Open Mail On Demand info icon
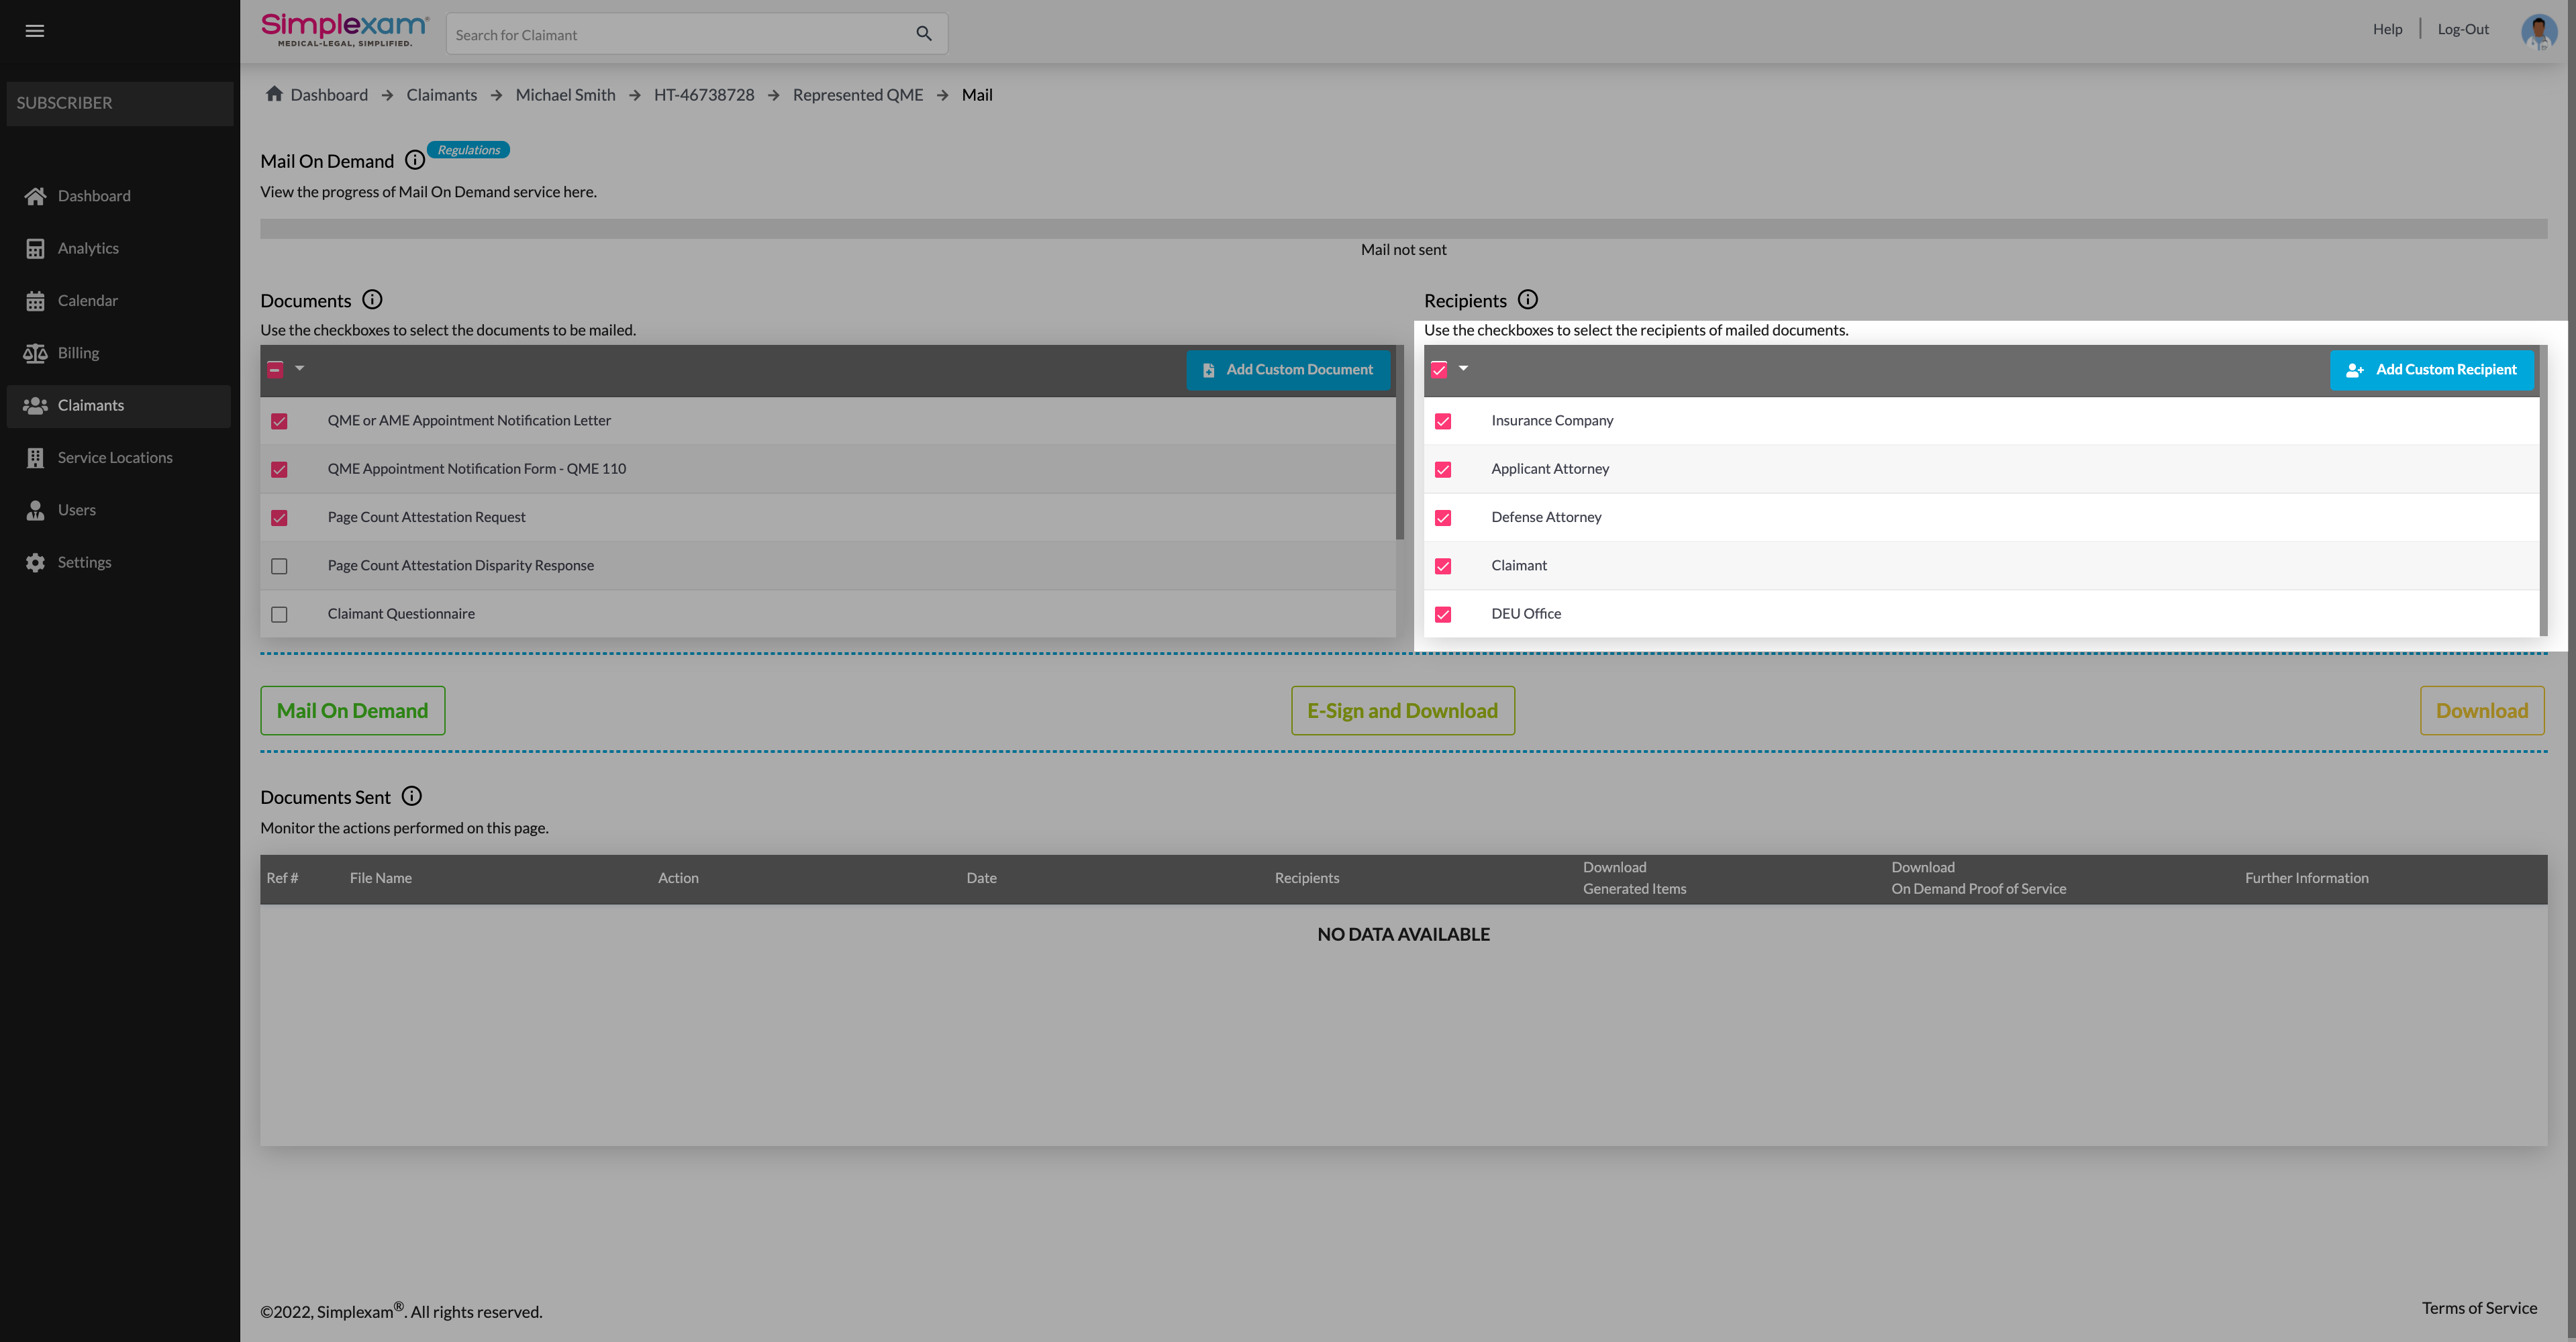2576x1342 pixels. click(x=414, y=160)
